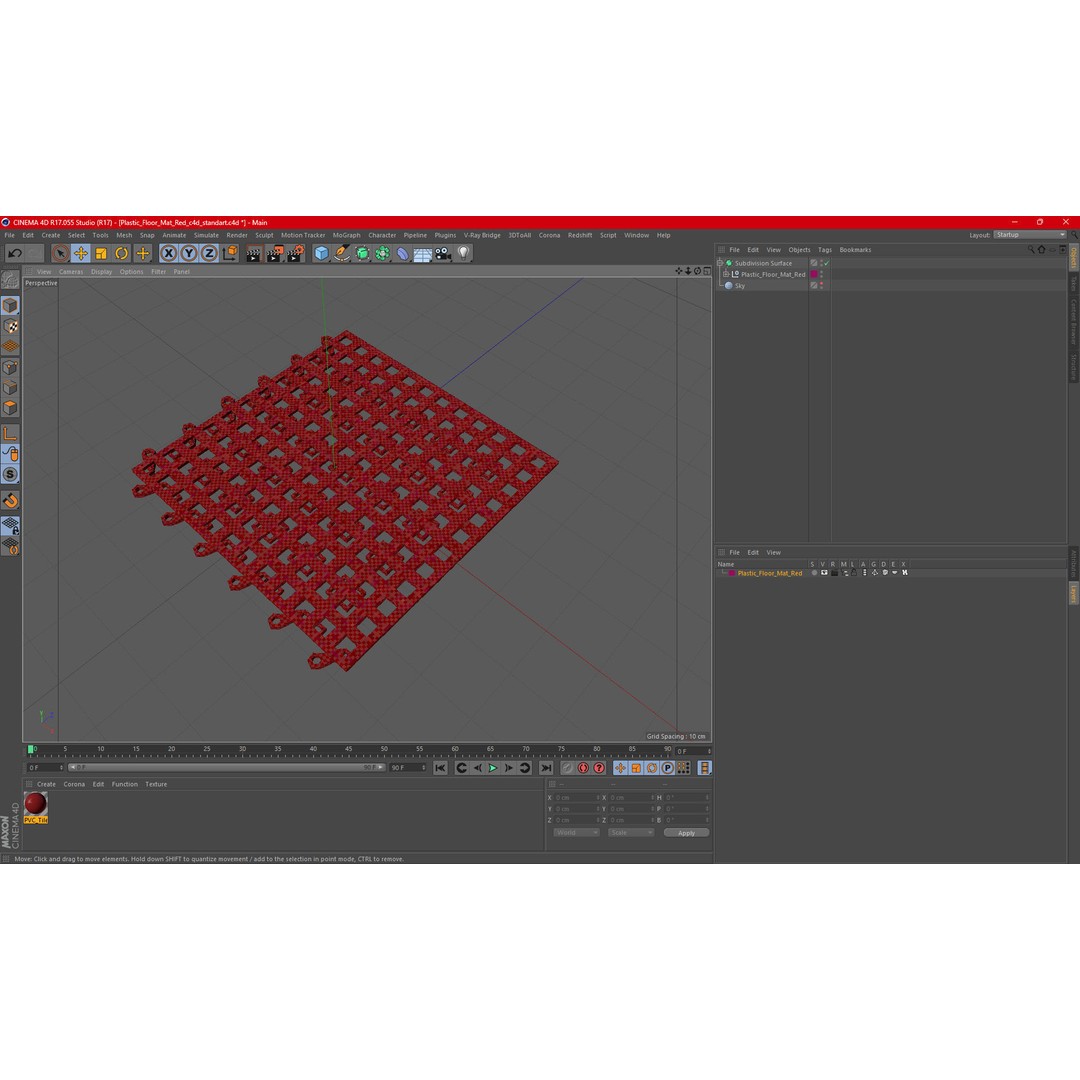Toggle Position keyframe recording in timeline bar
This screenshot has width=1080, height=1080.
point(620,767)
